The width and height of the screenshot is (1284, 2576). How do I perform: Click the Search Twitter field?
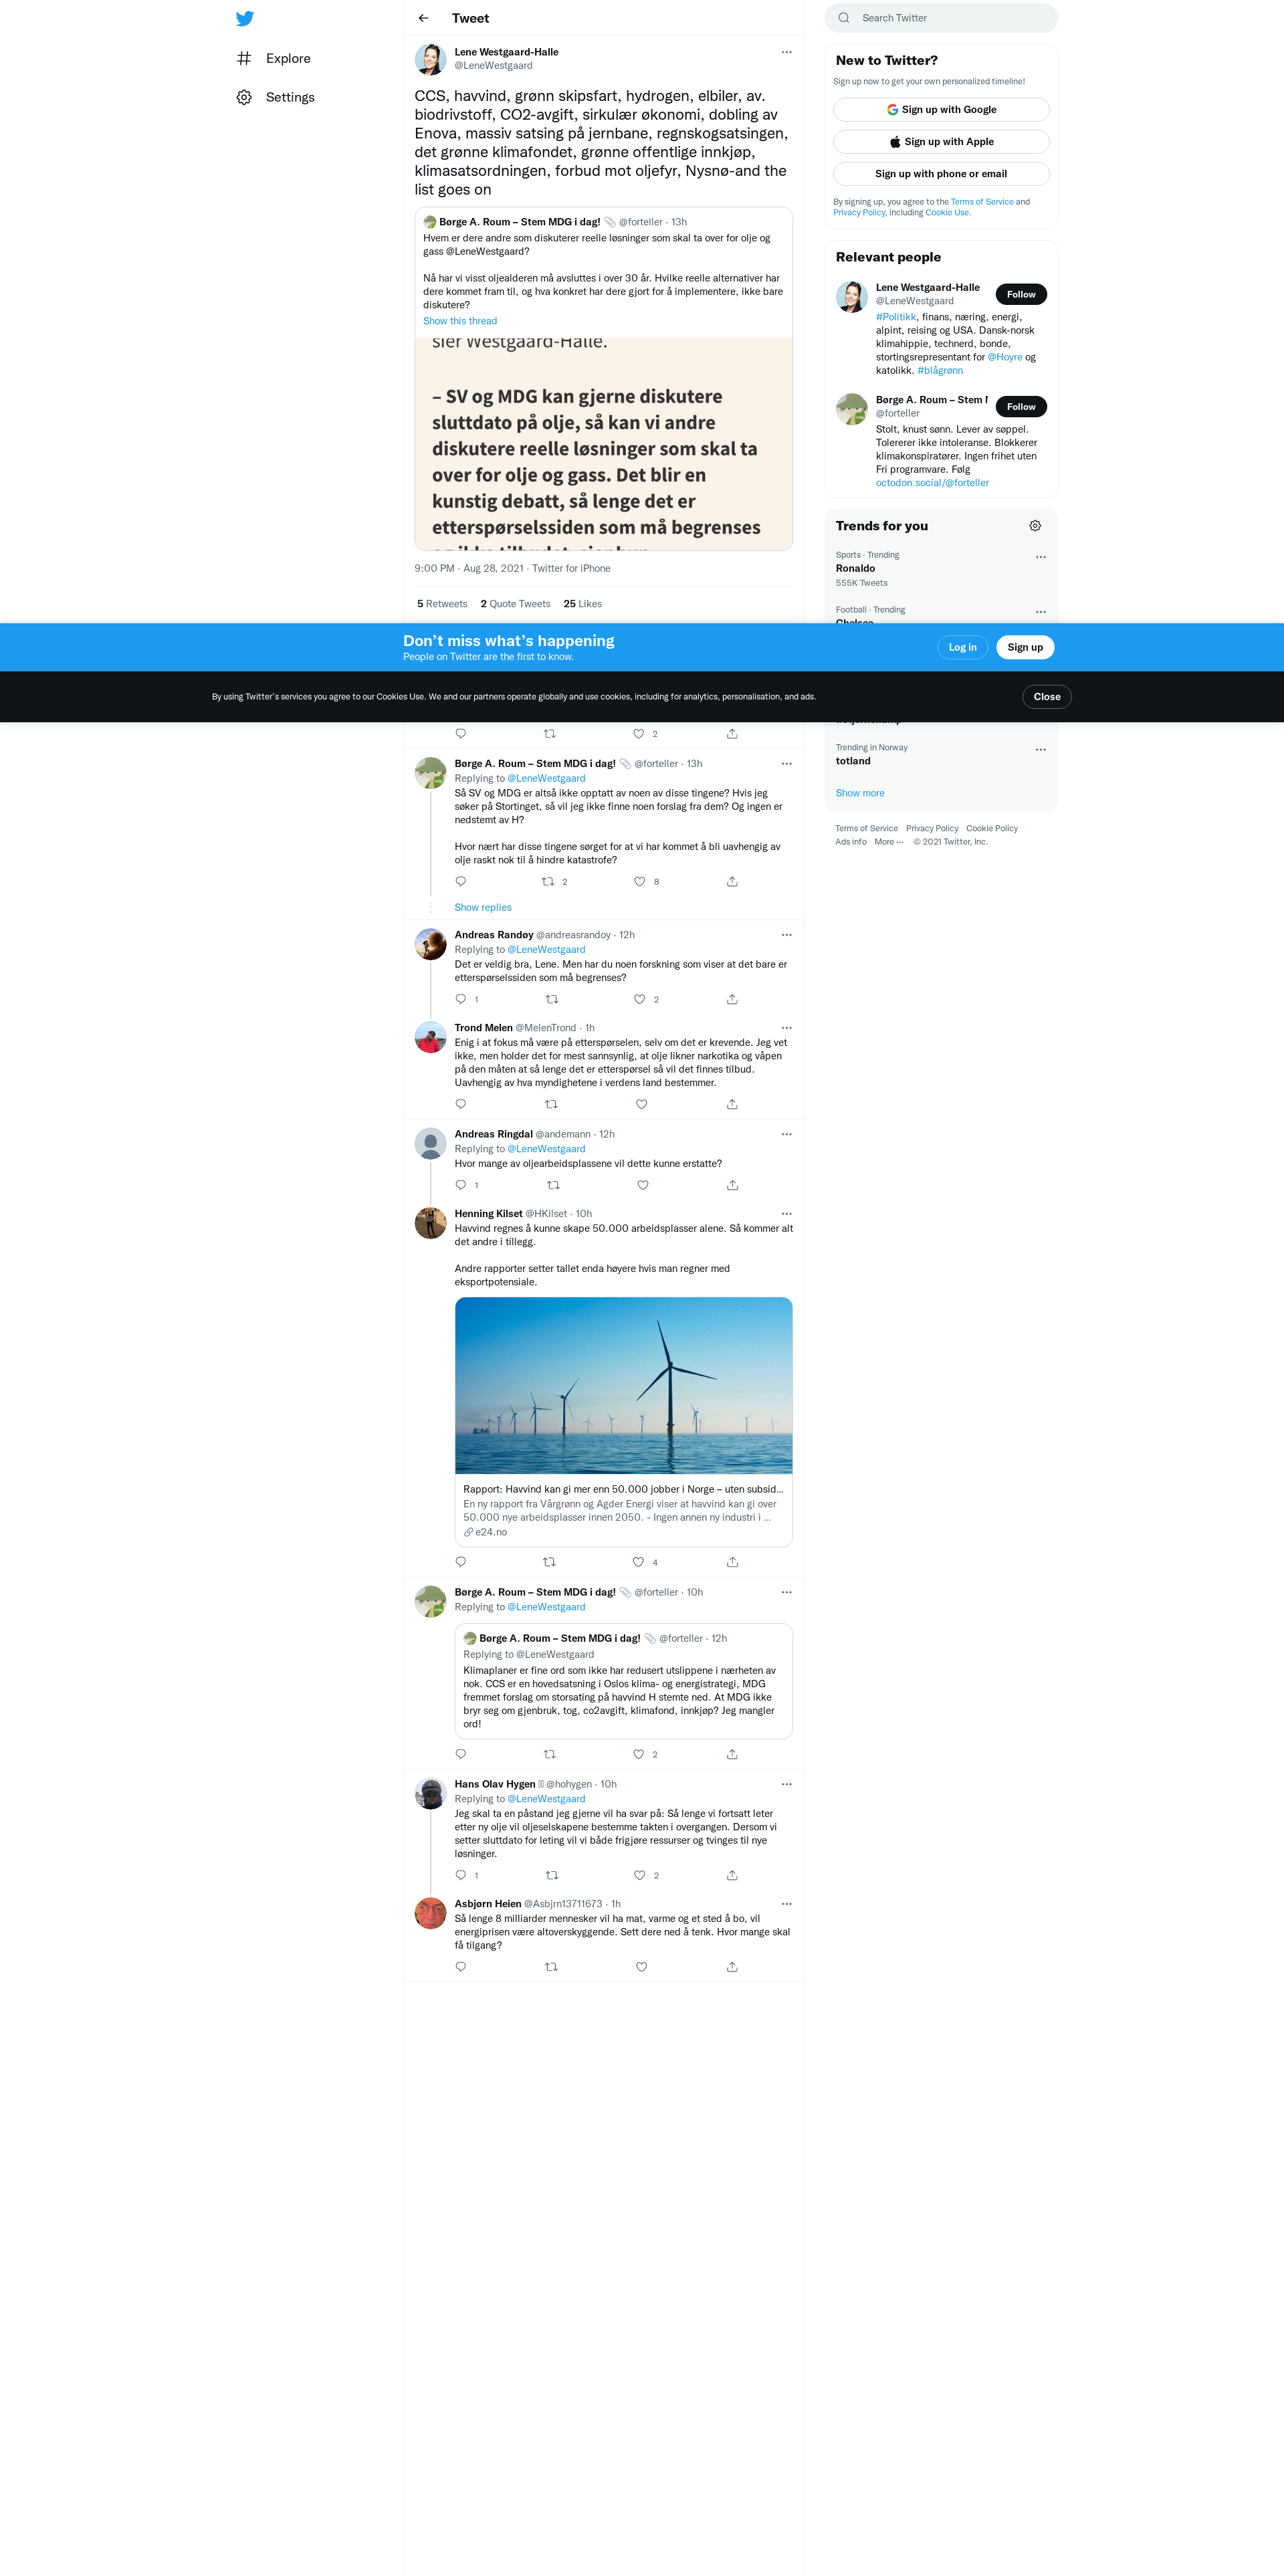(x=941, y=18)
